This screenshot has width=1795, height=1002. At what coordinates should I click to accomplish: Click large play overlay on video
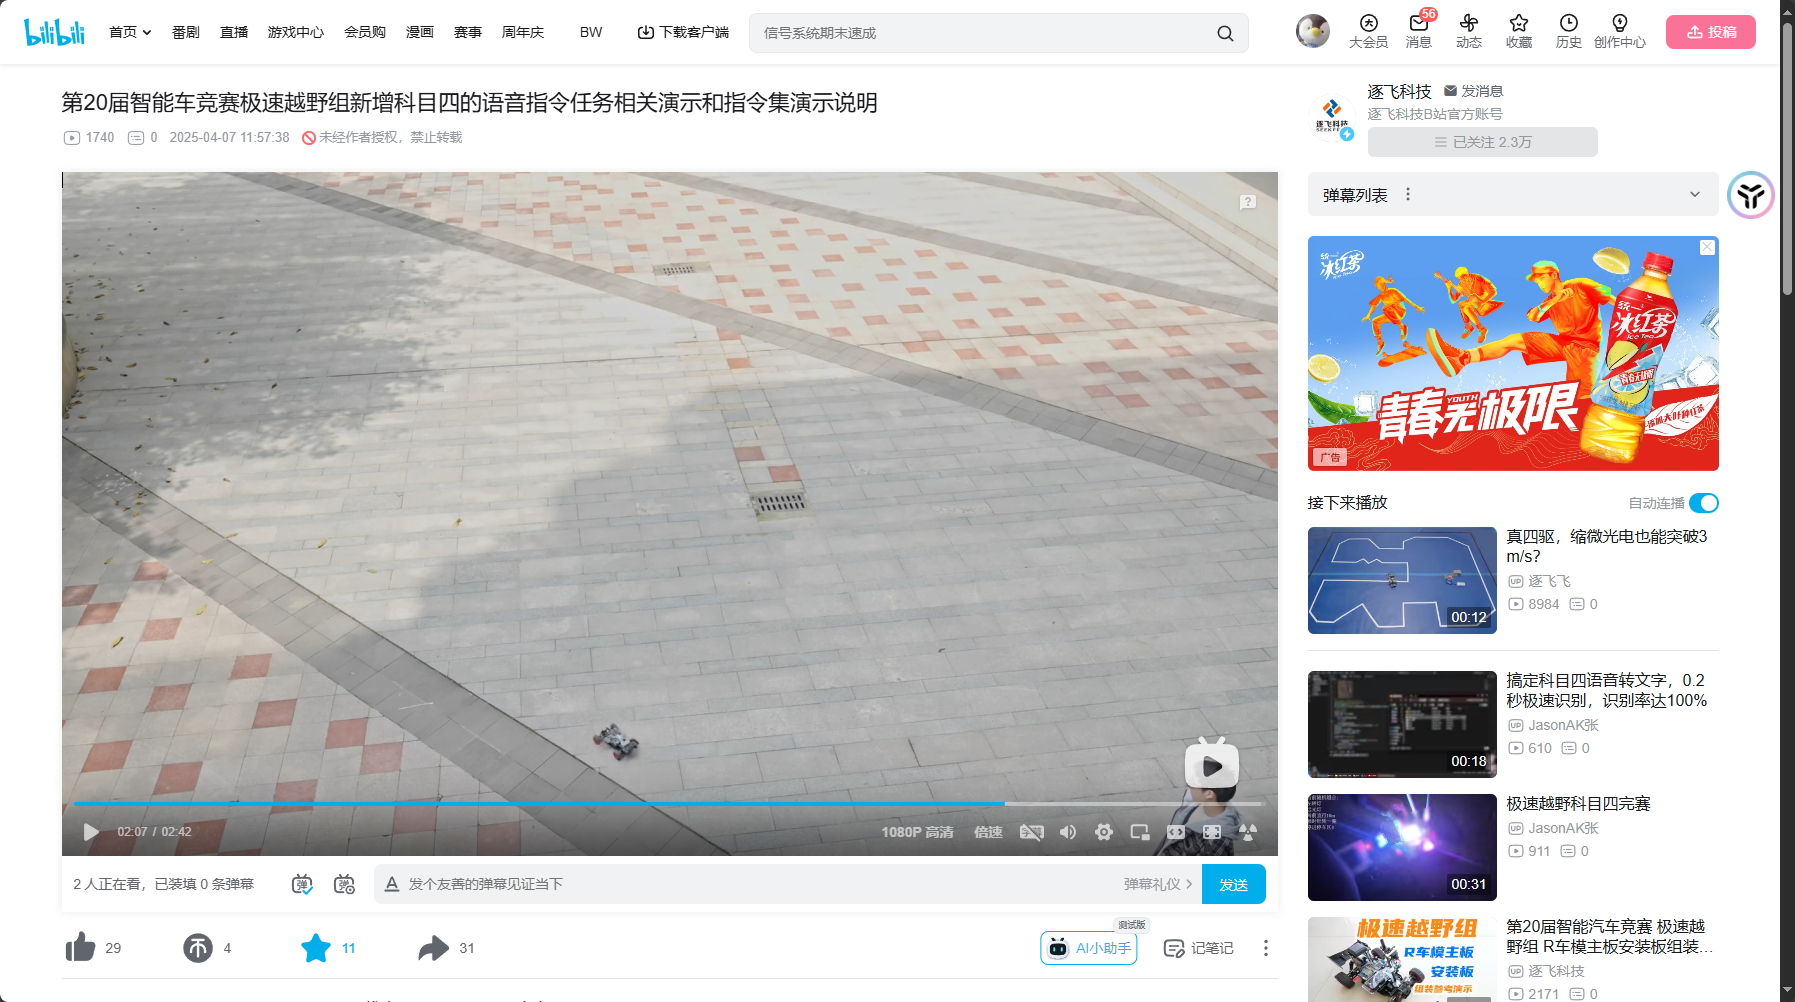(1212, 765)
